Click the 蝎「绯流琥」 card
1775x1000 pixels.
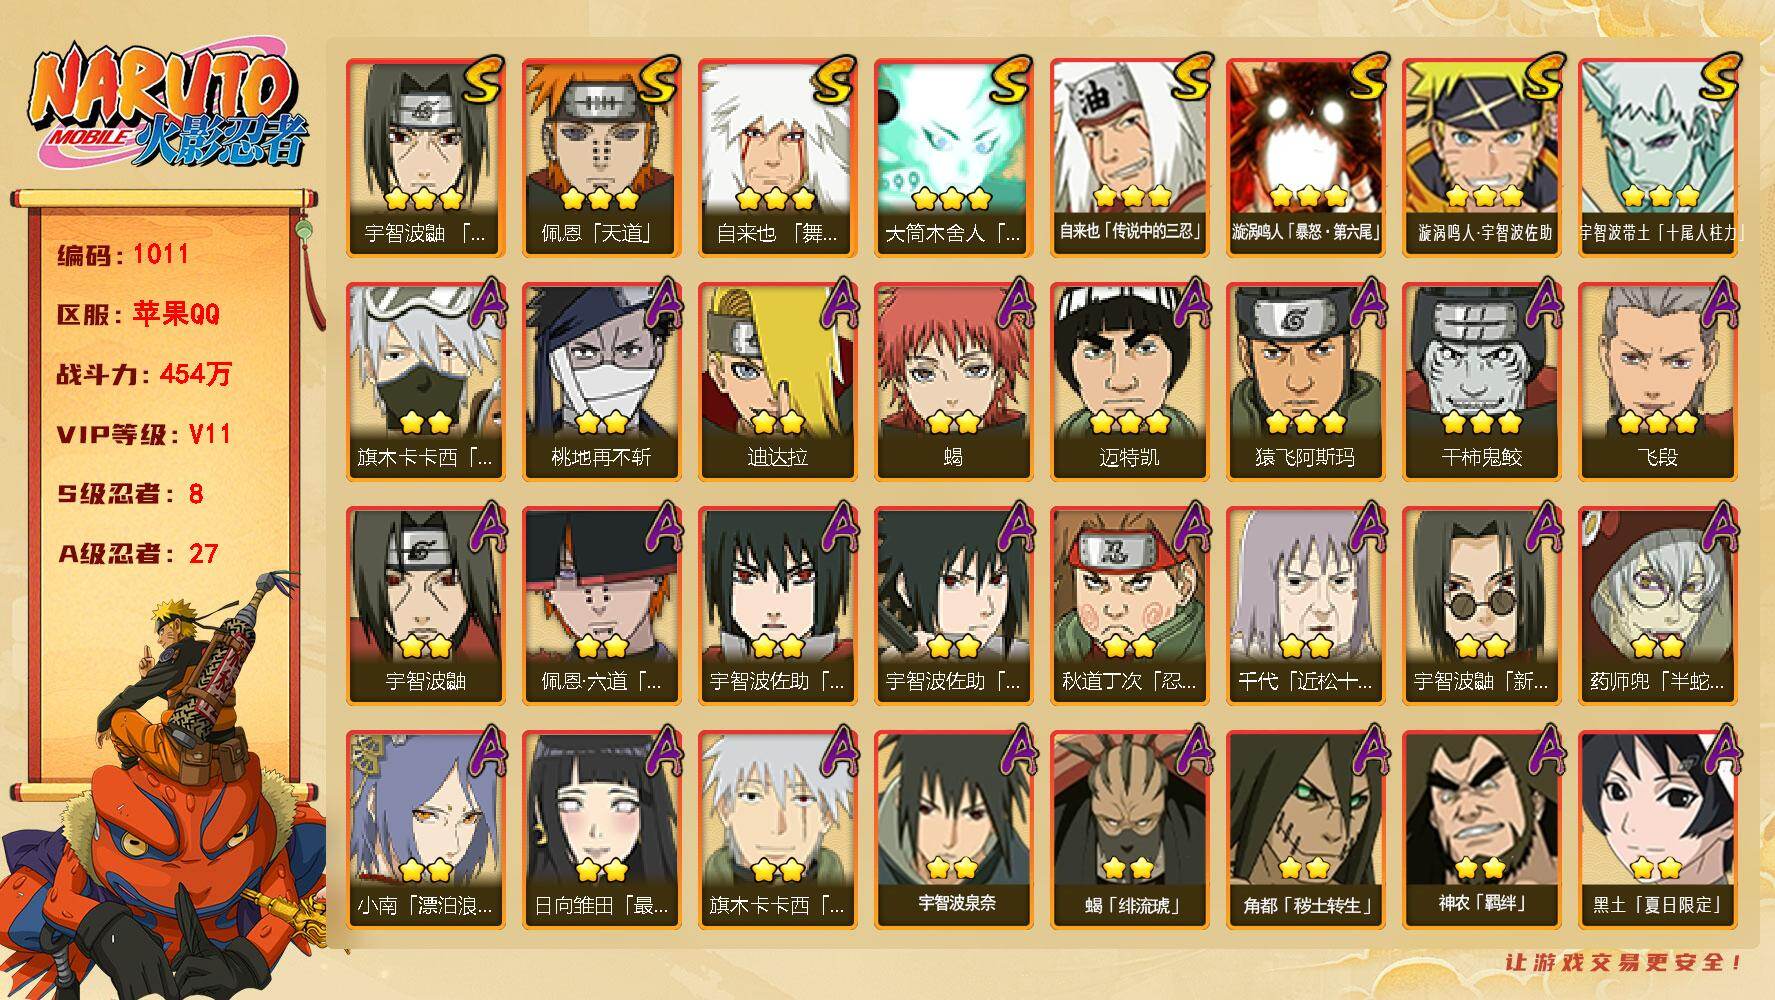[1129, 829]
